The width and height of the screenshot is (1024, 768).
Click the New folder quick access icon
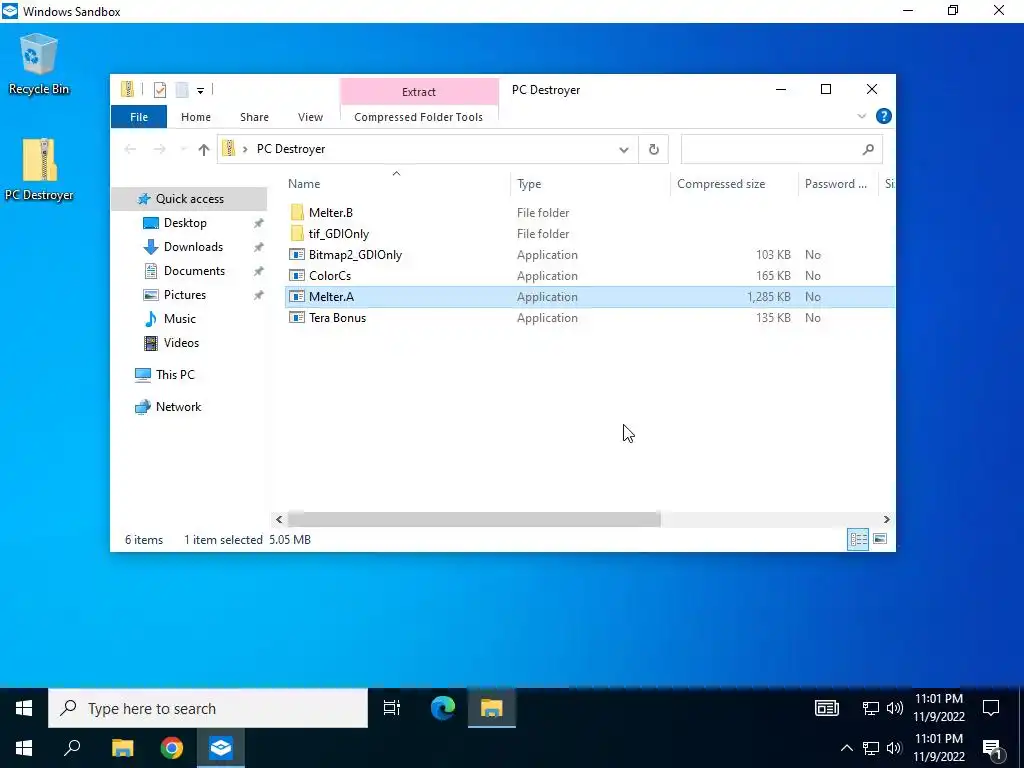pos(182,90)
